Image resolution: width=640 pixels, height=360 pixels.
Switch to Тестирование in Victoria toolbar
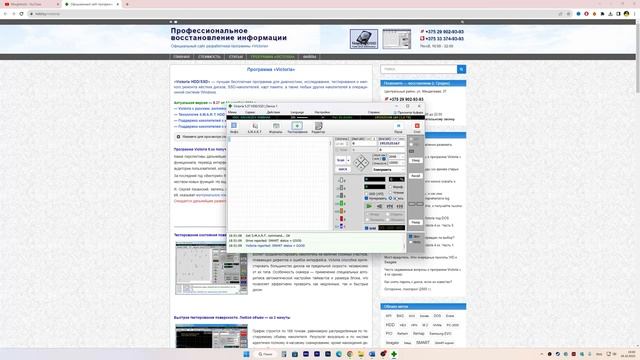(x=297, y=128)
